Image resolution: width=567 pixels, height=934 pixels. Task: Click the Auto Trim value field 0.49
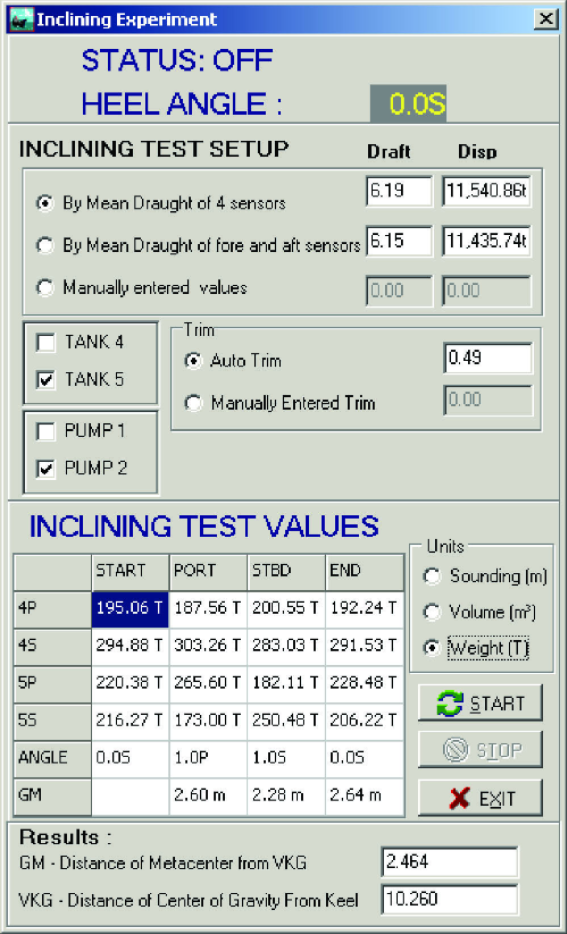[x=488, y=358]
